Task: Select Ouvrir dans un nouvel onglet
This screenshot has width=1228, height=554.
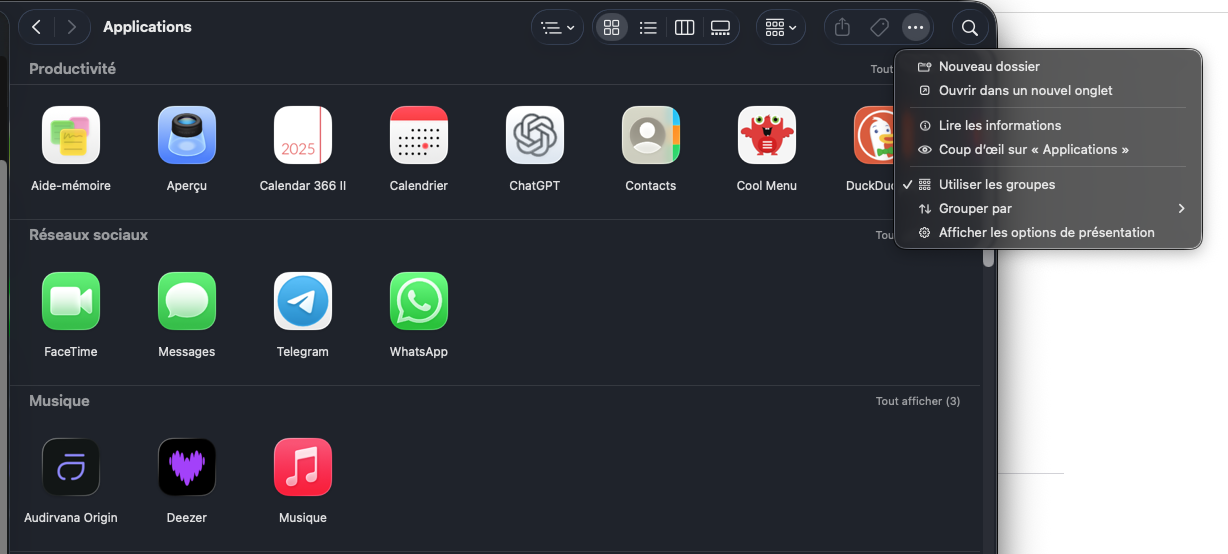Action: tap(1050, 90)
